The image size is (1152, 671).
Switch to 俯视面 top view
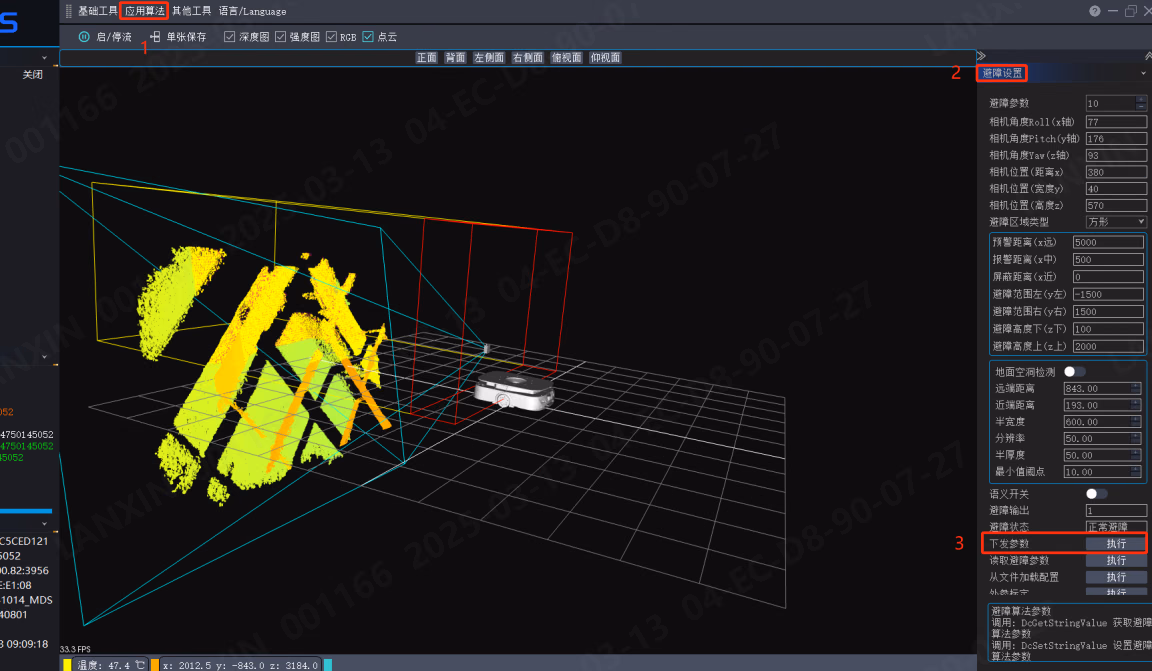[566, 57]
